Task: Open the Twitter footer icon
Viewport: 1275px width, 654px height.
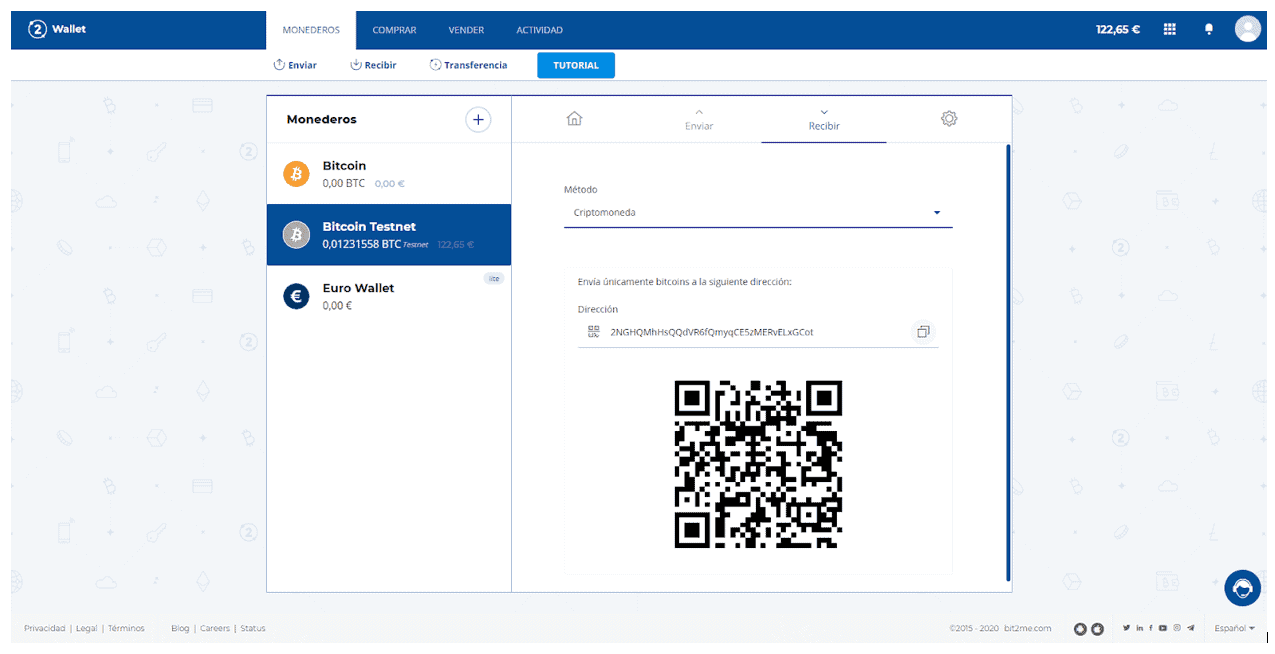Action: [x=1127, y=628]
